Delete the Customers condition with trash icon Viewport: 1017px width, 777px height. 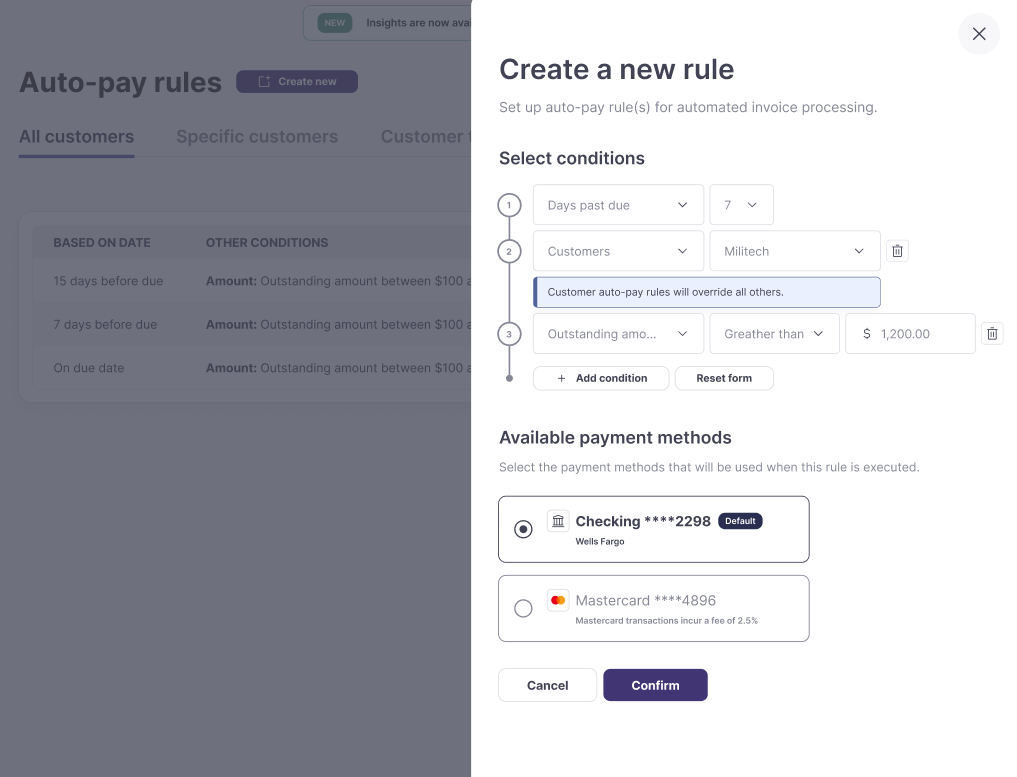897,251
